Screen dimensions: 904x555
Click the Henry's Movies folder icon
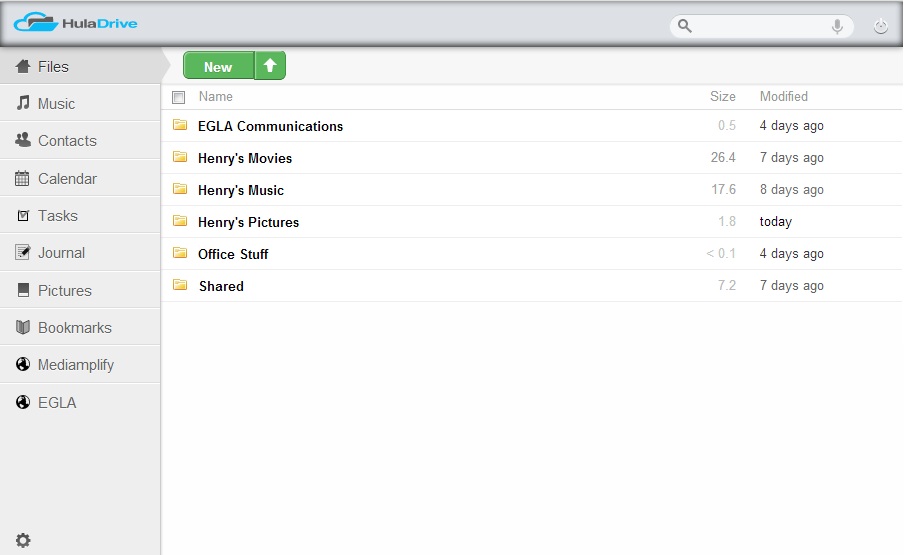pos(180,157)
